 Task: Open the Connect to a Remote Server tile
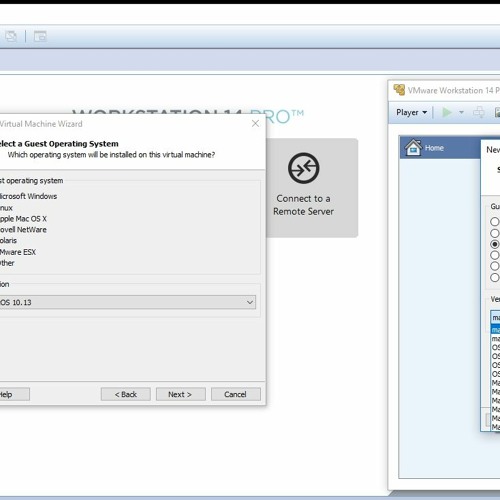312,188
